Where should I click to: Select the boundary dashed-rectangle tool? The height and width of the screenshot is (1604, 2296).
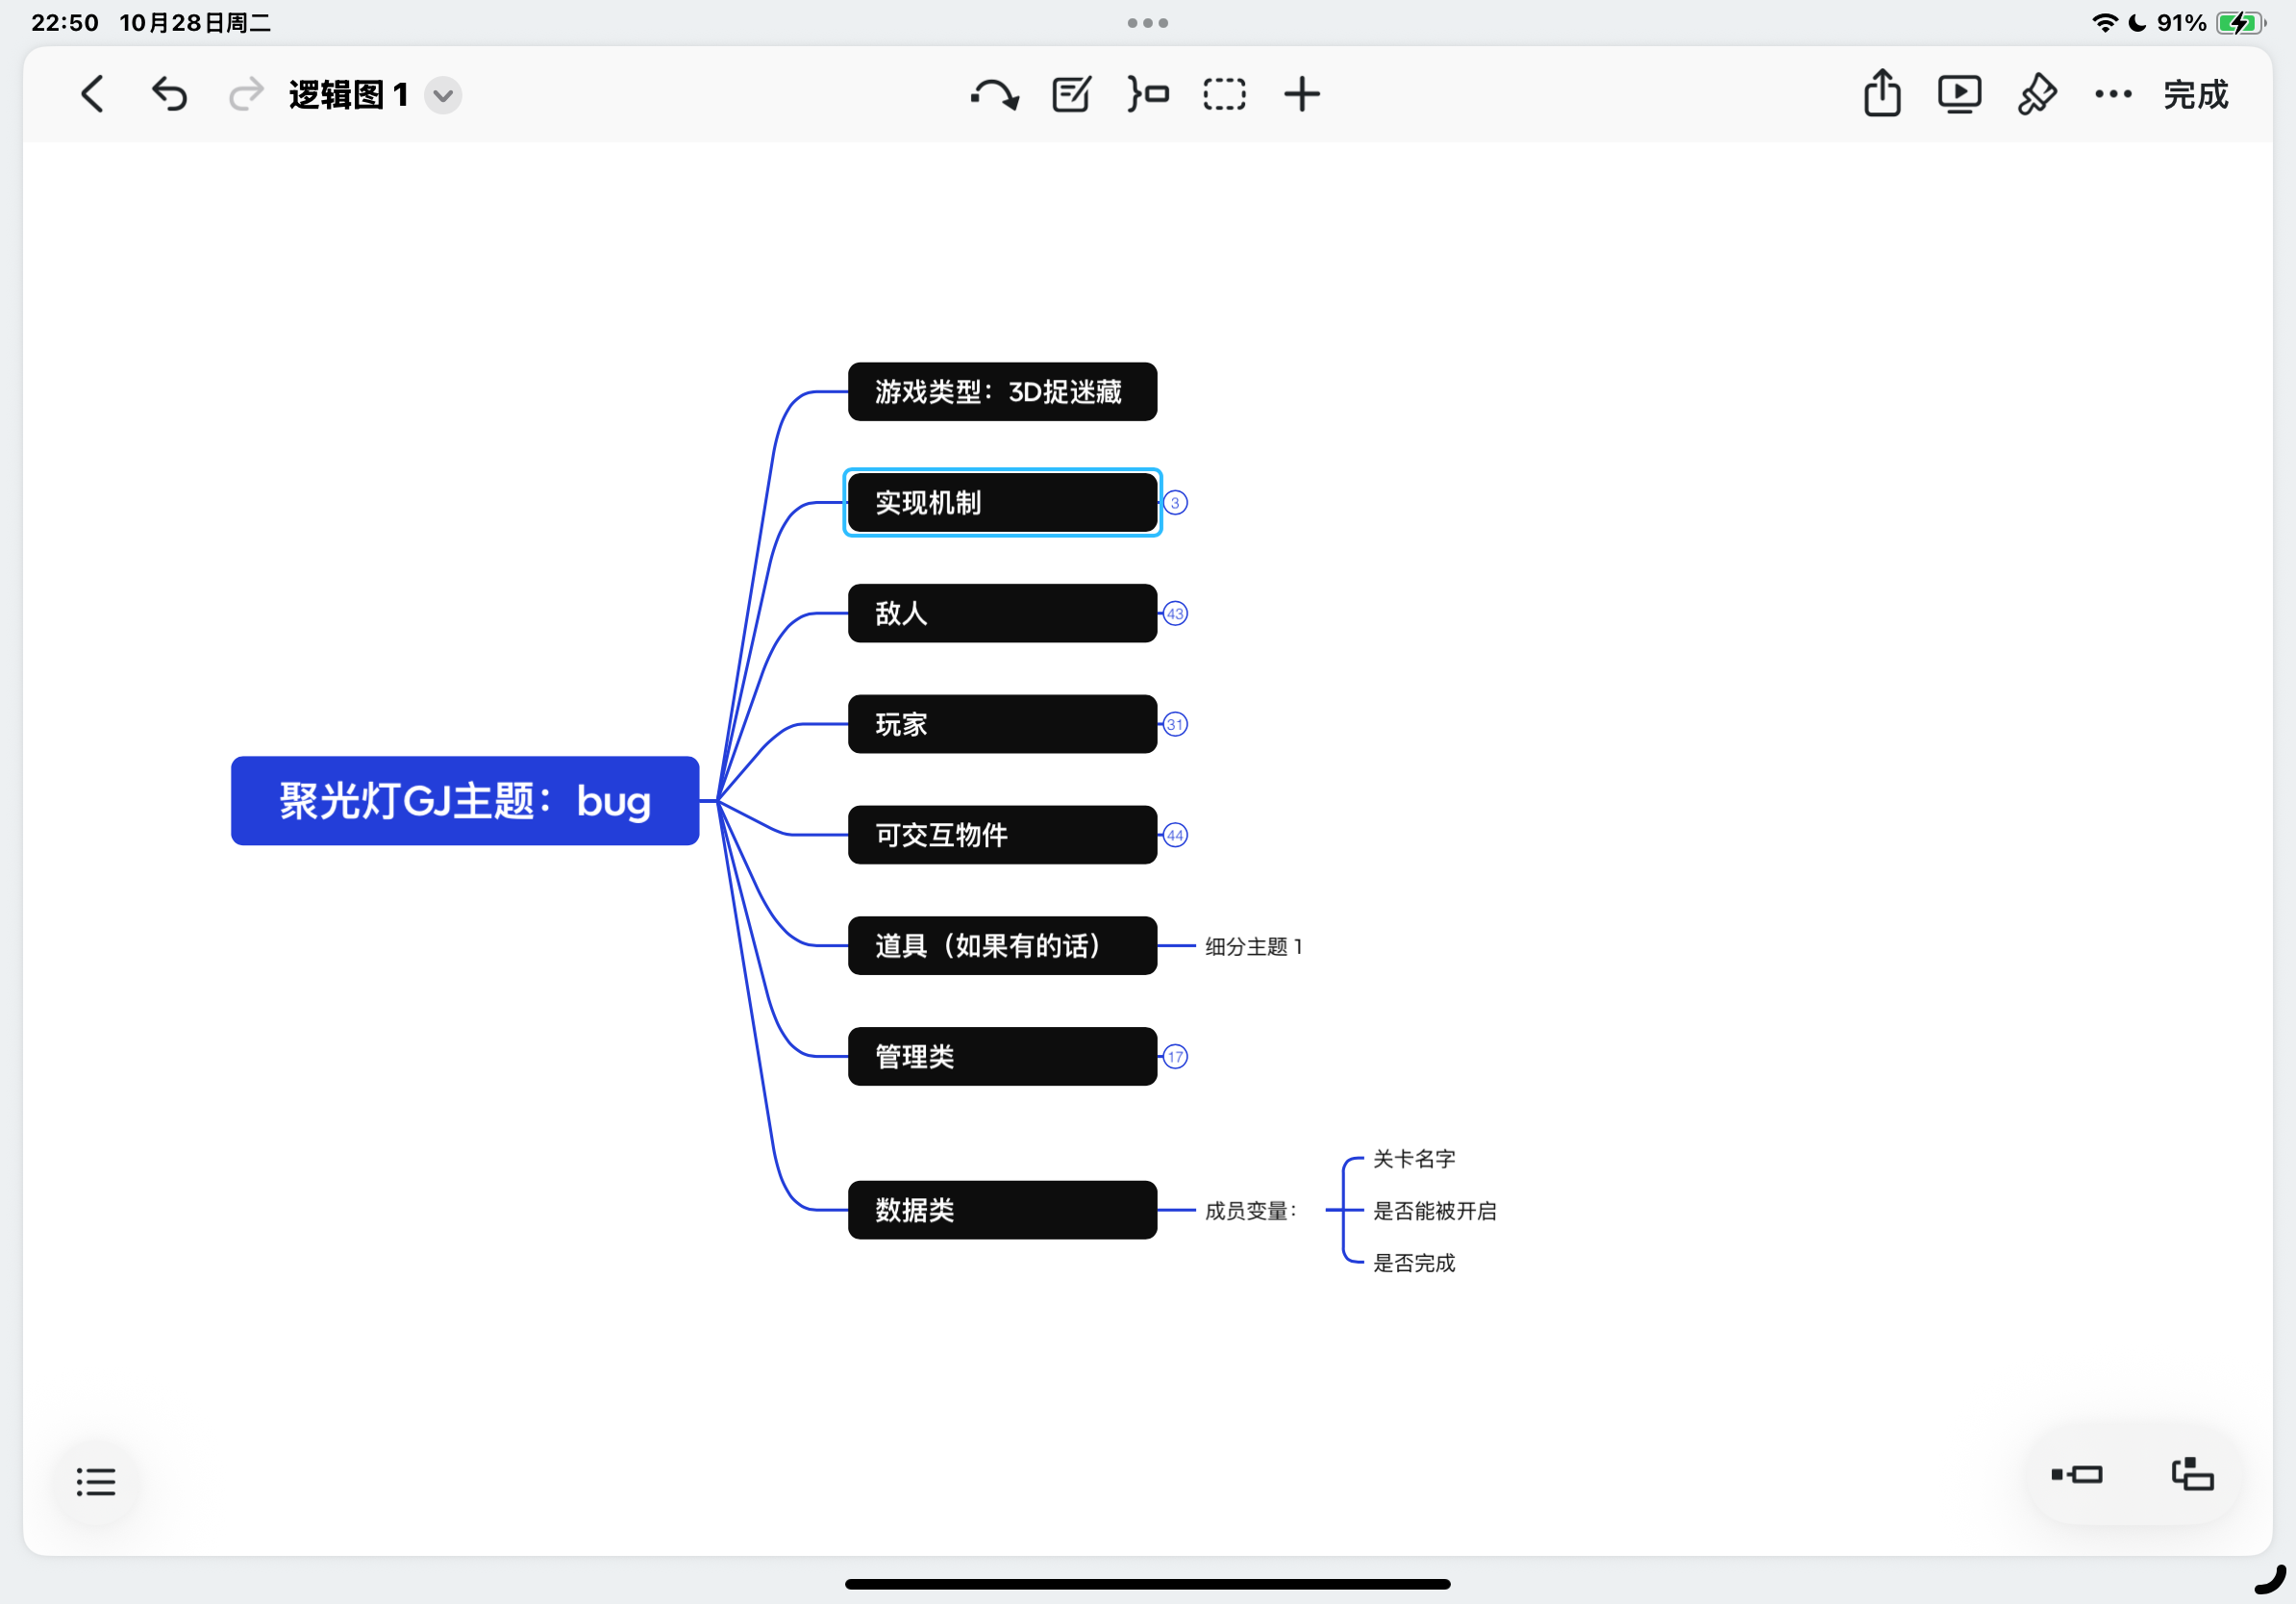point(1224,95)
